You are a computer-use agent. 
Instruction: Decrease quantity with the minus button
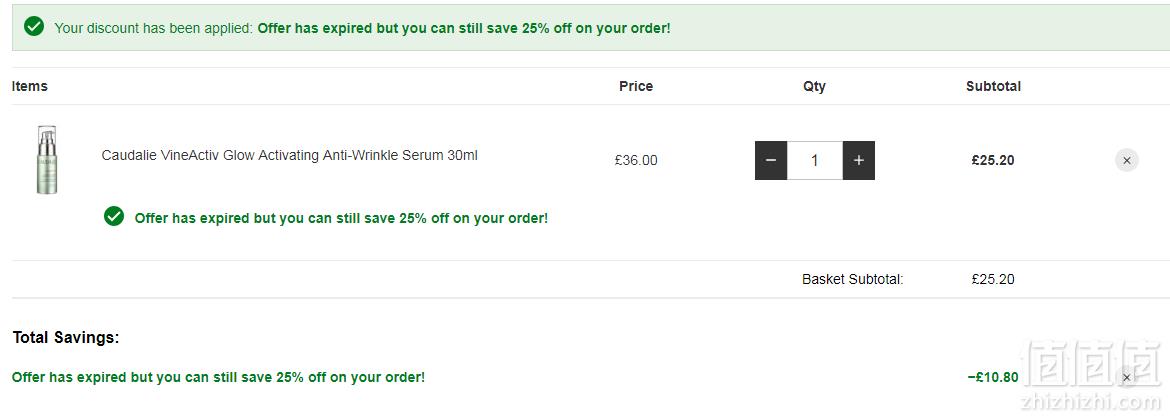point(771,160)
